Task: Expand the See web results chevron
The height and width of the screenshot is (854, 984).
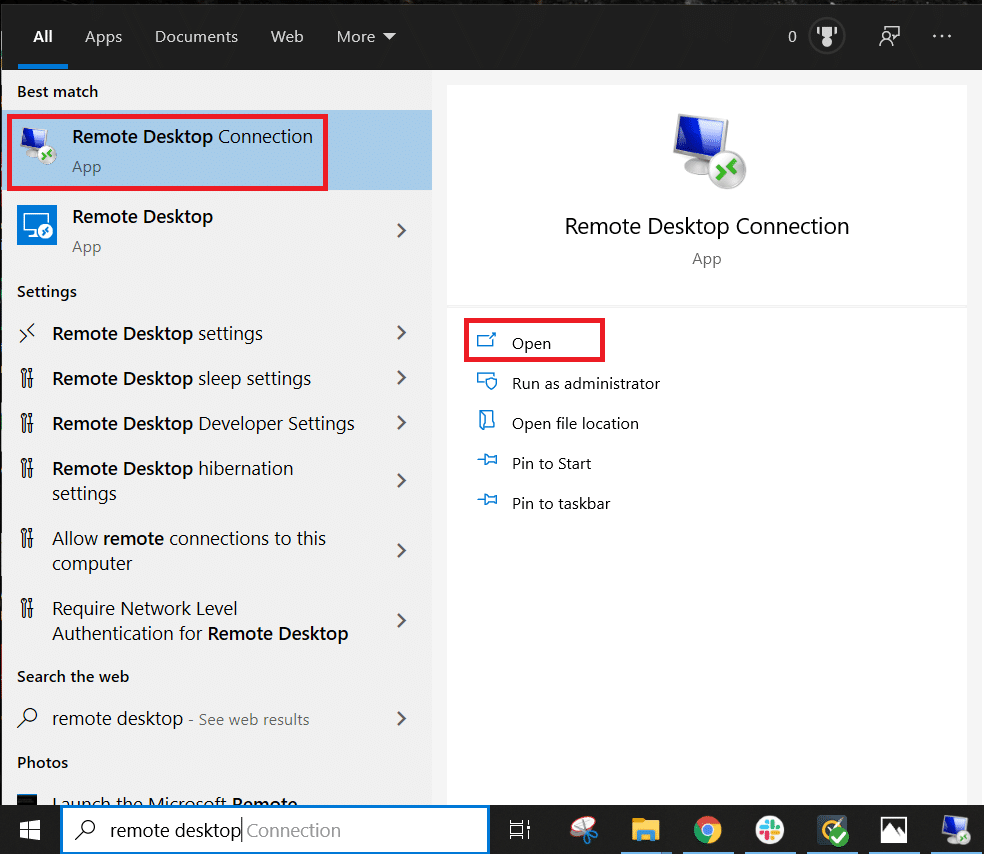Action: (x=401, y=719)
